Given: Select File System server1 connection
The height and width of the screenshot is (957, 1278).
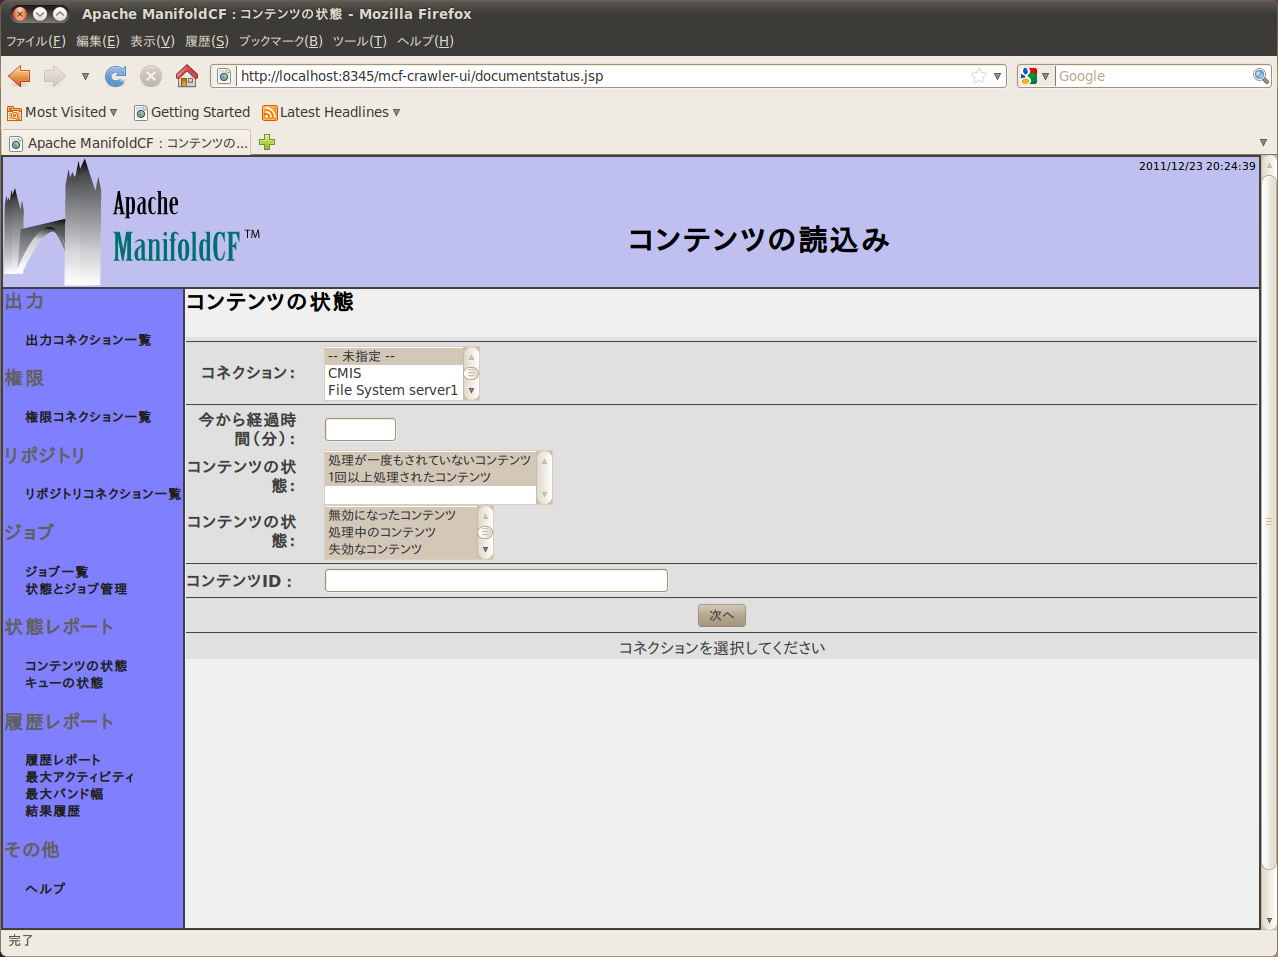Looking at the screenshot, I should (392, 390).
